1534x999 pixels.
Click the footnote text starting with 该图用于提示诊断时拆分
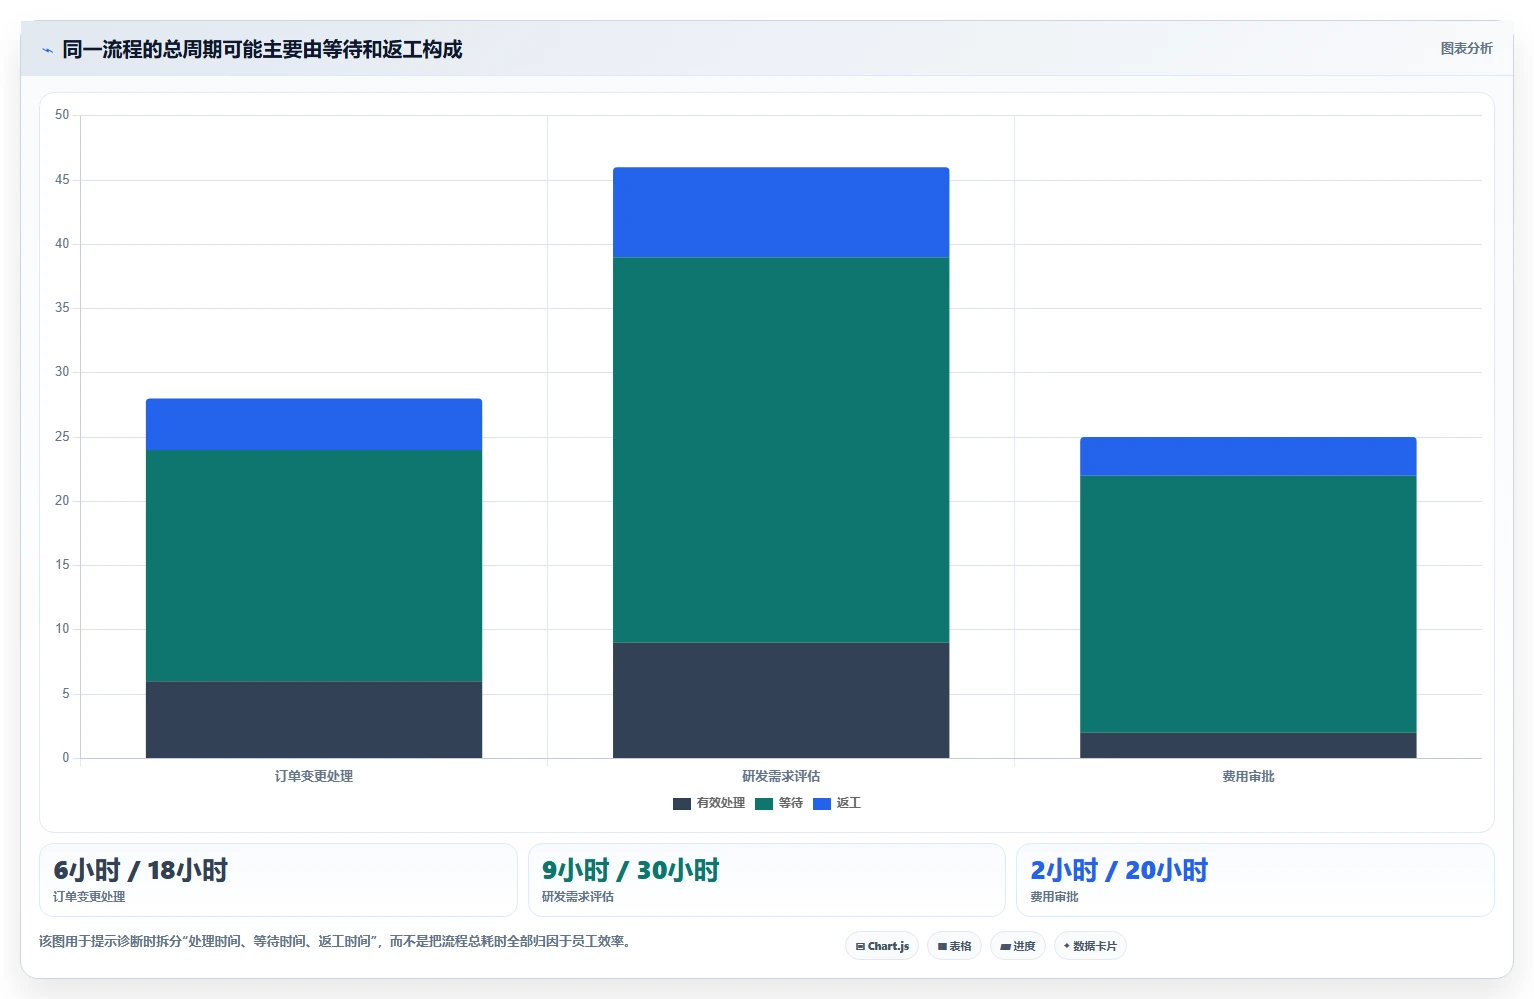(x=337, y=941)
